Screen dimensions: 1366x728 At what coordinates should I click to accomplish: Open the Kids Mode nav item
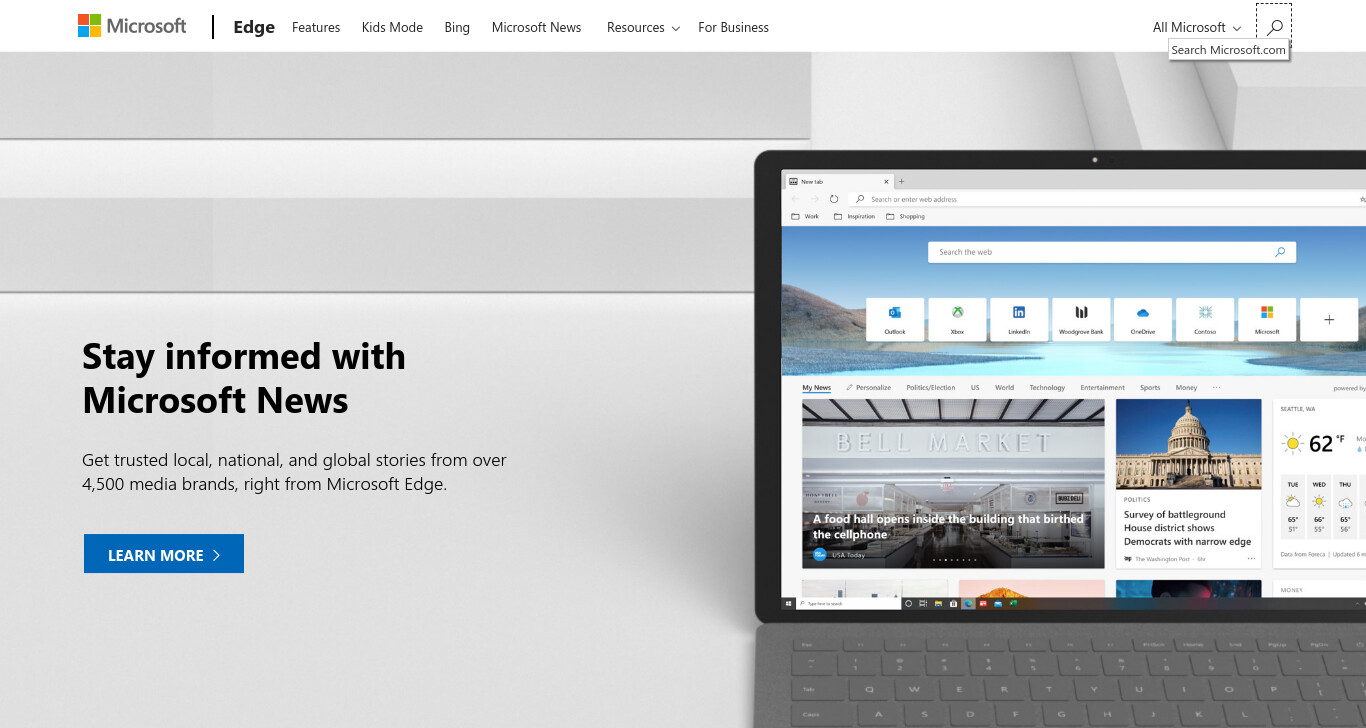click(x=392, y=27)
